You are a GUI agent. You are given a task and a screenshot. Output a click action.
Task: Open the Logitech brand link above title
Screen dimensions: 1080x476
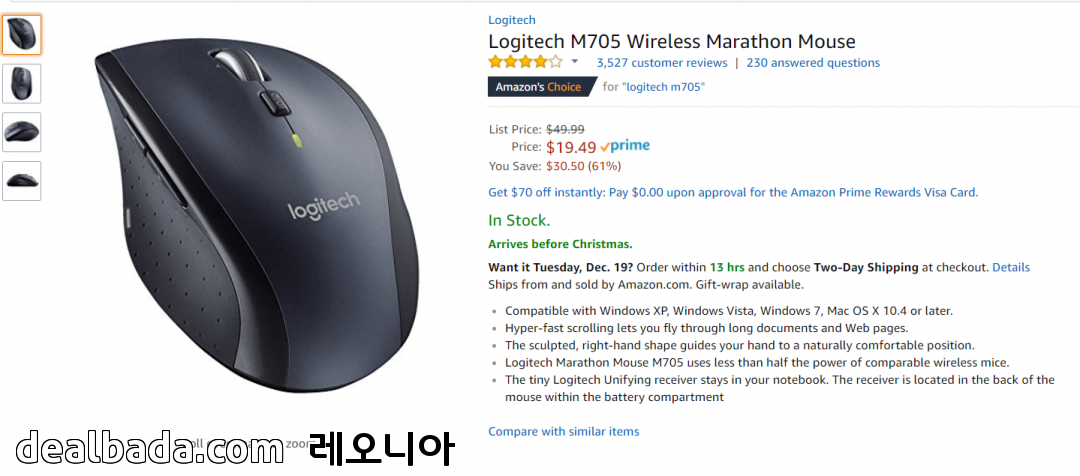(511, 20)
